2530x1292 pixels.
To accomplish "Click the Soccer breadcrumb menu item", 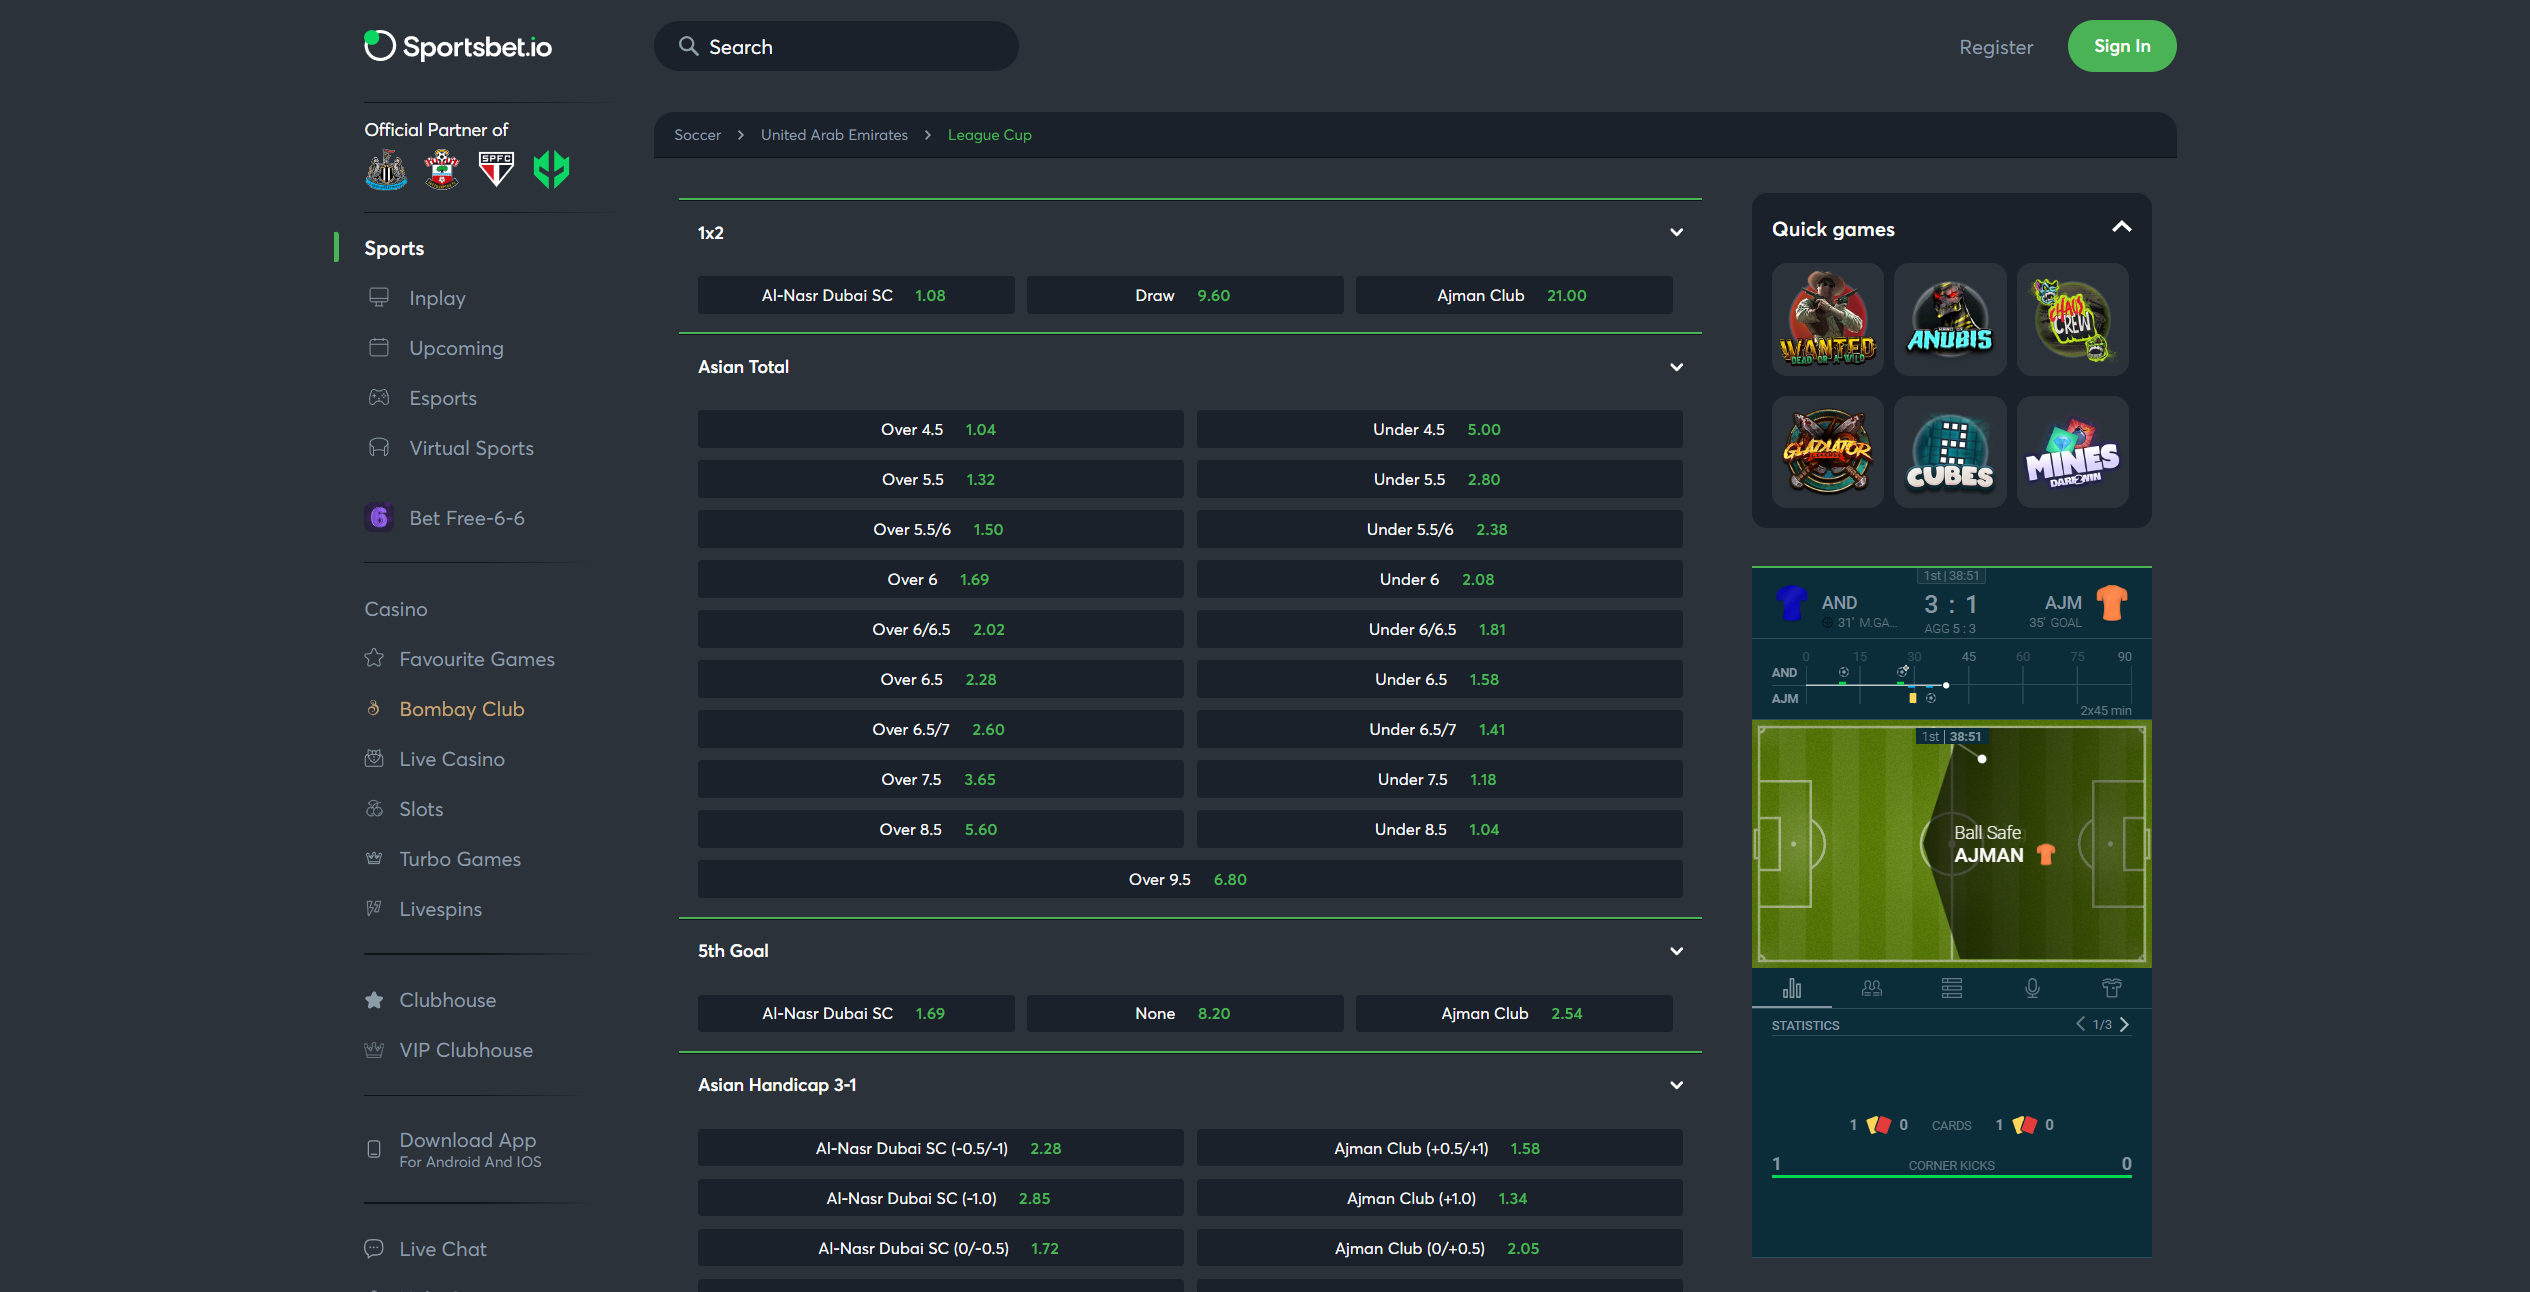I will [697, 133].
